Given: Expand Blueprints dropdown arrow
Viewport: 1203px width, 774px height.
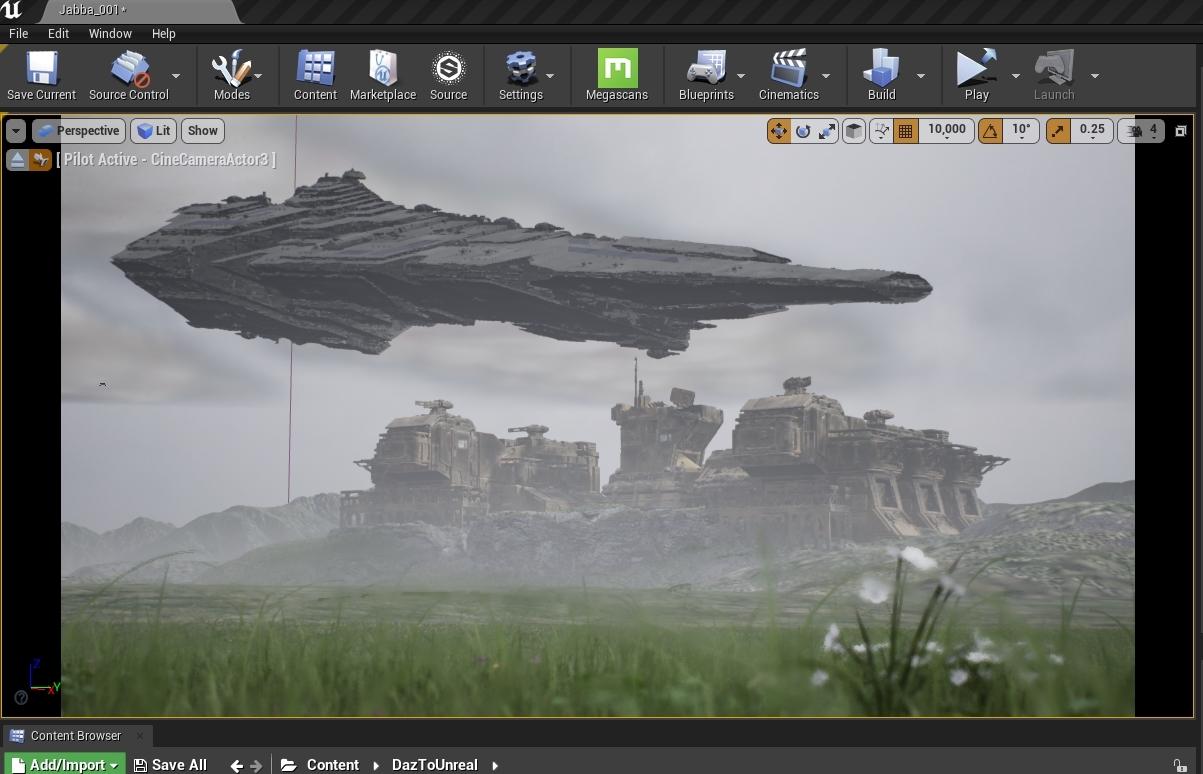Looking at the screenshot, I should [x=741, y=76].
